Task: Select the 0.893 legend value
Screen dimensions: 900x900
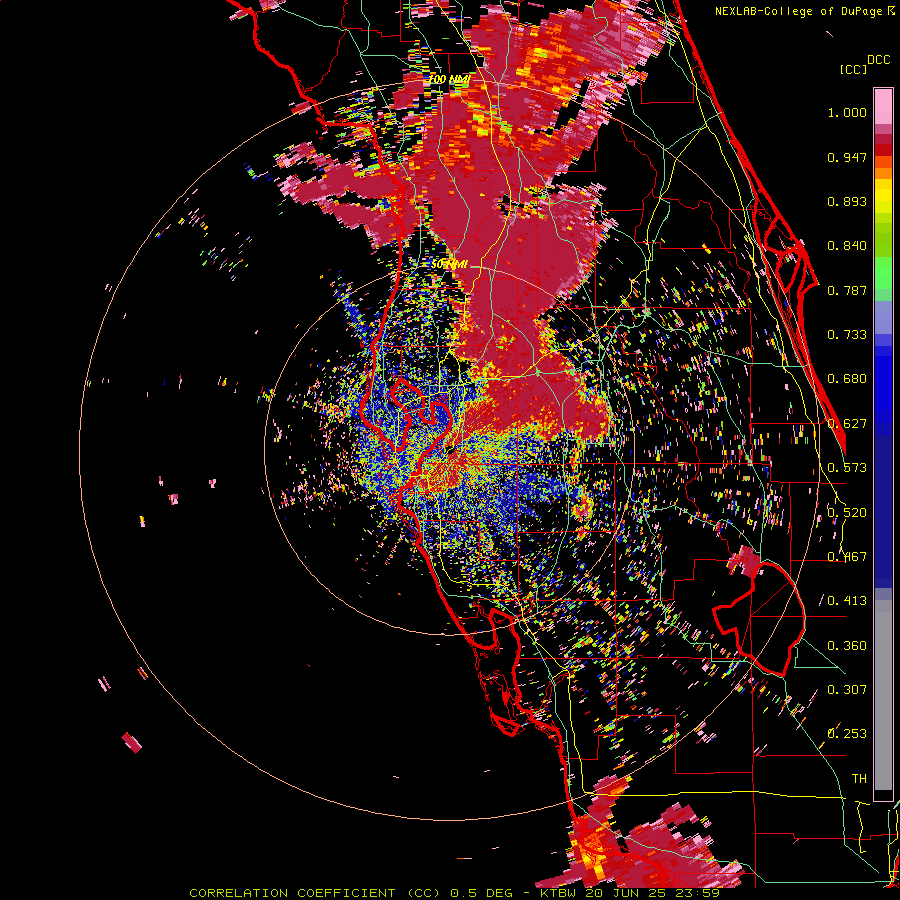Action: point(847,201)
